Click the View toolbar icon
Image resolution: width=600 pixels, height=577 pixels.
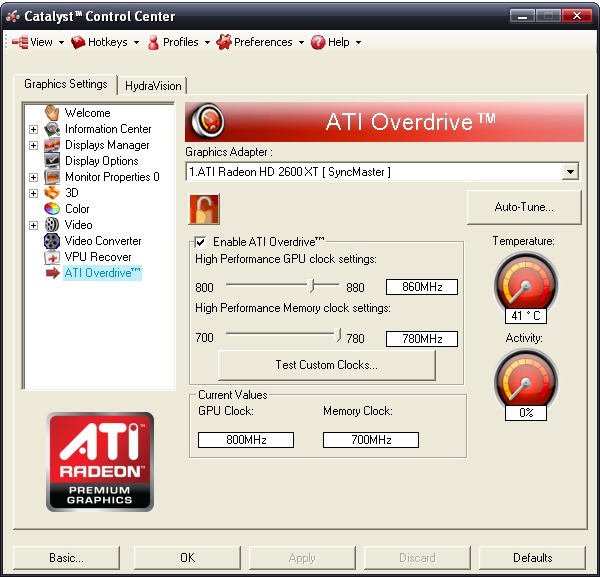tap(20, 42)
